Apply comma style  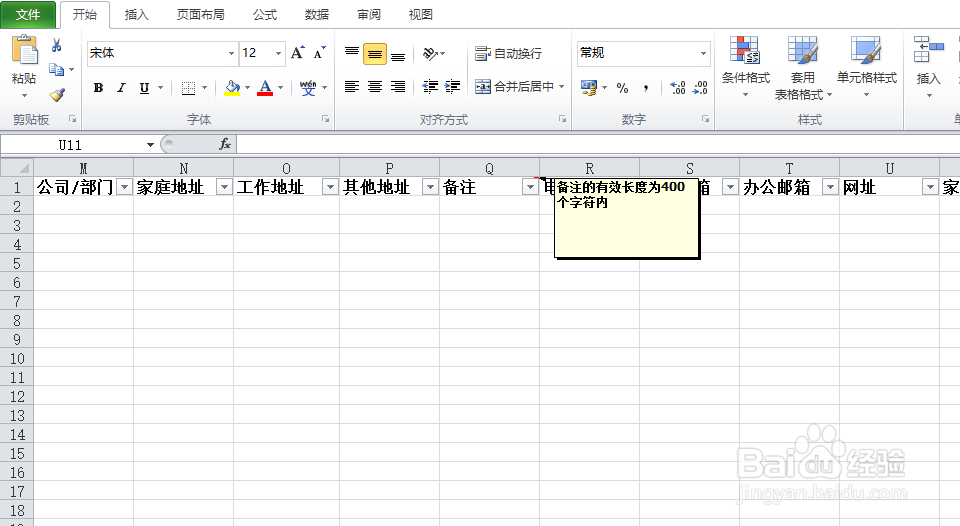click(x=646, y=88)
